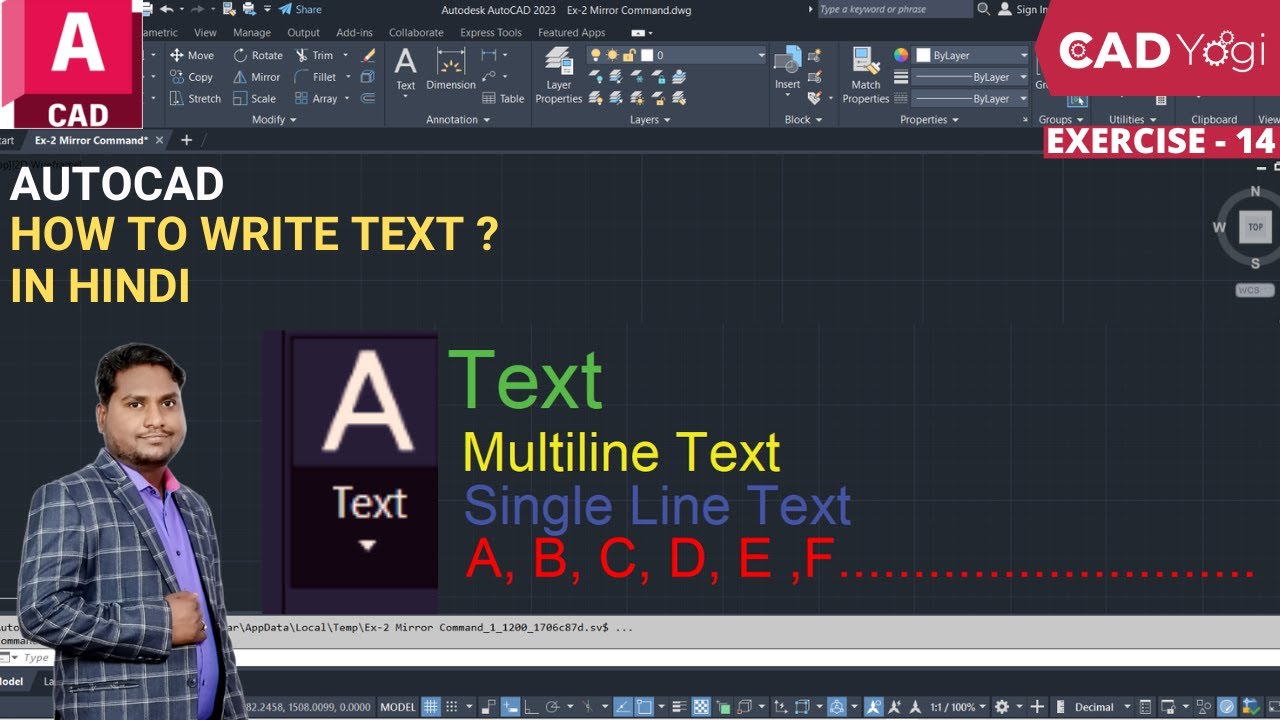The image size is (1280, 720).
Task: Expand the Modify panel arrow
Action: click(294, 120)
